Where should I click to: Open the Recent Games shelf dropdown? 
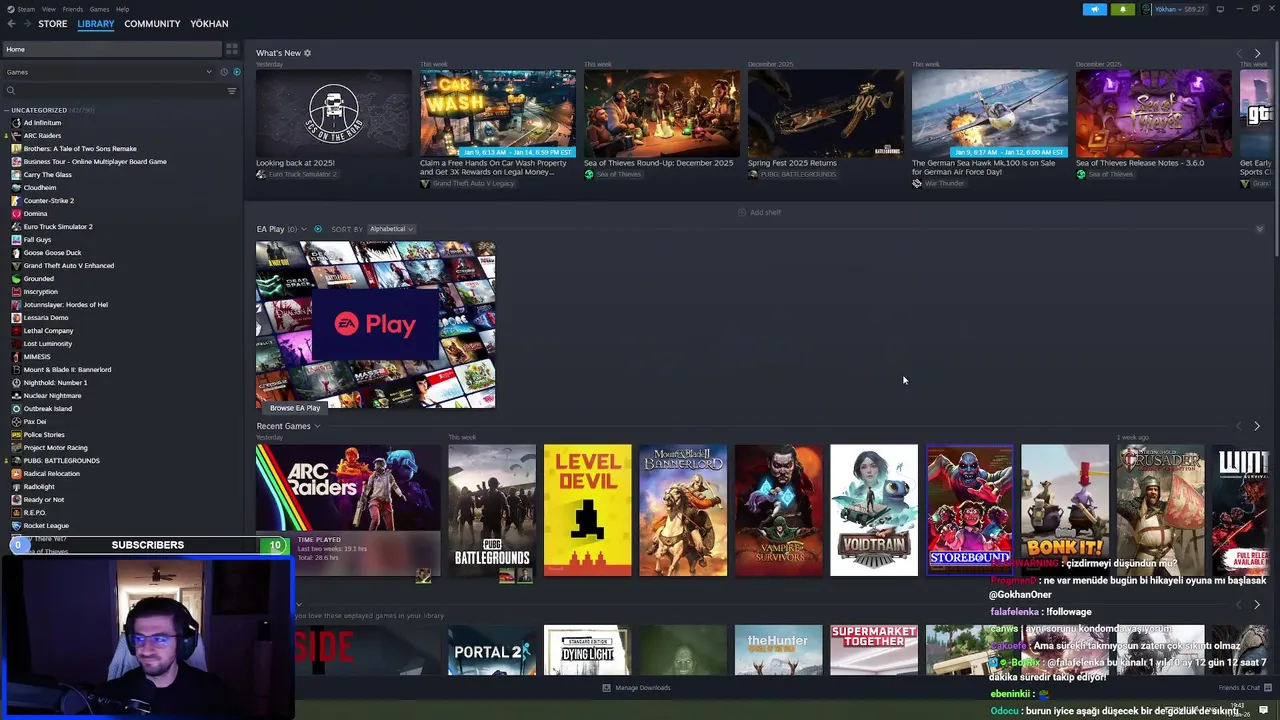(317, 427)
